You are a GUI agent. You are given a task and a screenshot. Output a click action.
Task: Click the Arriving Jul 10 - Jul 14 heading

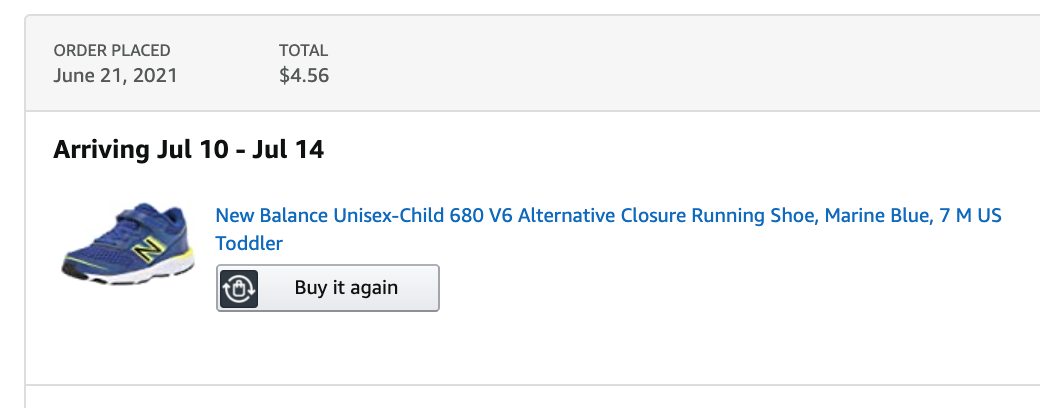coord(188,149)
